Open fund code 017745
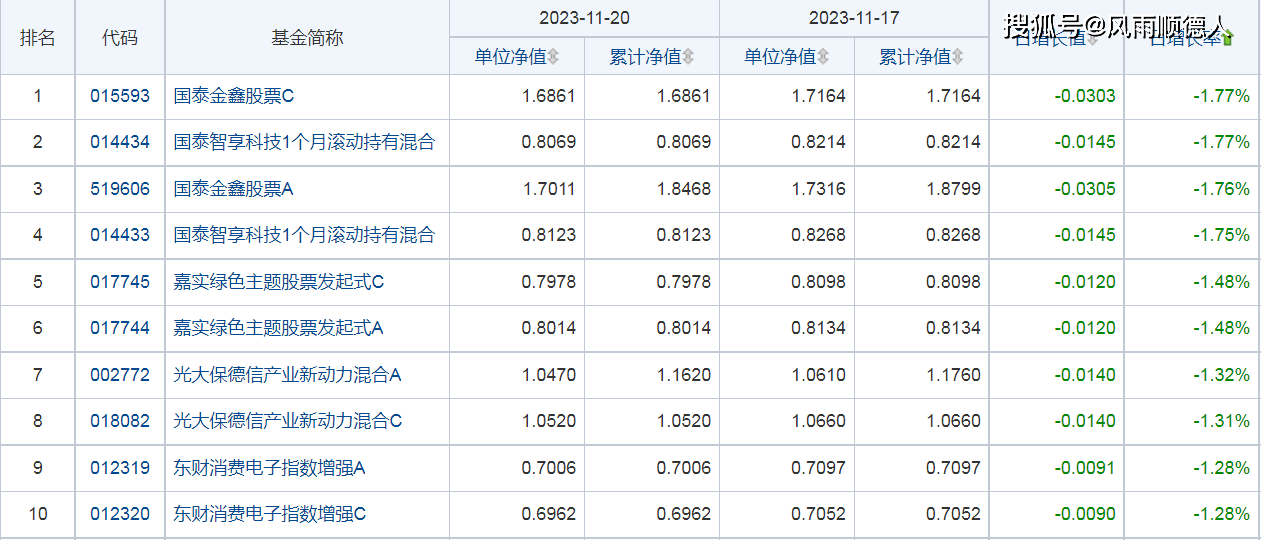The image size is (1261, 540). tap(120, 282)
